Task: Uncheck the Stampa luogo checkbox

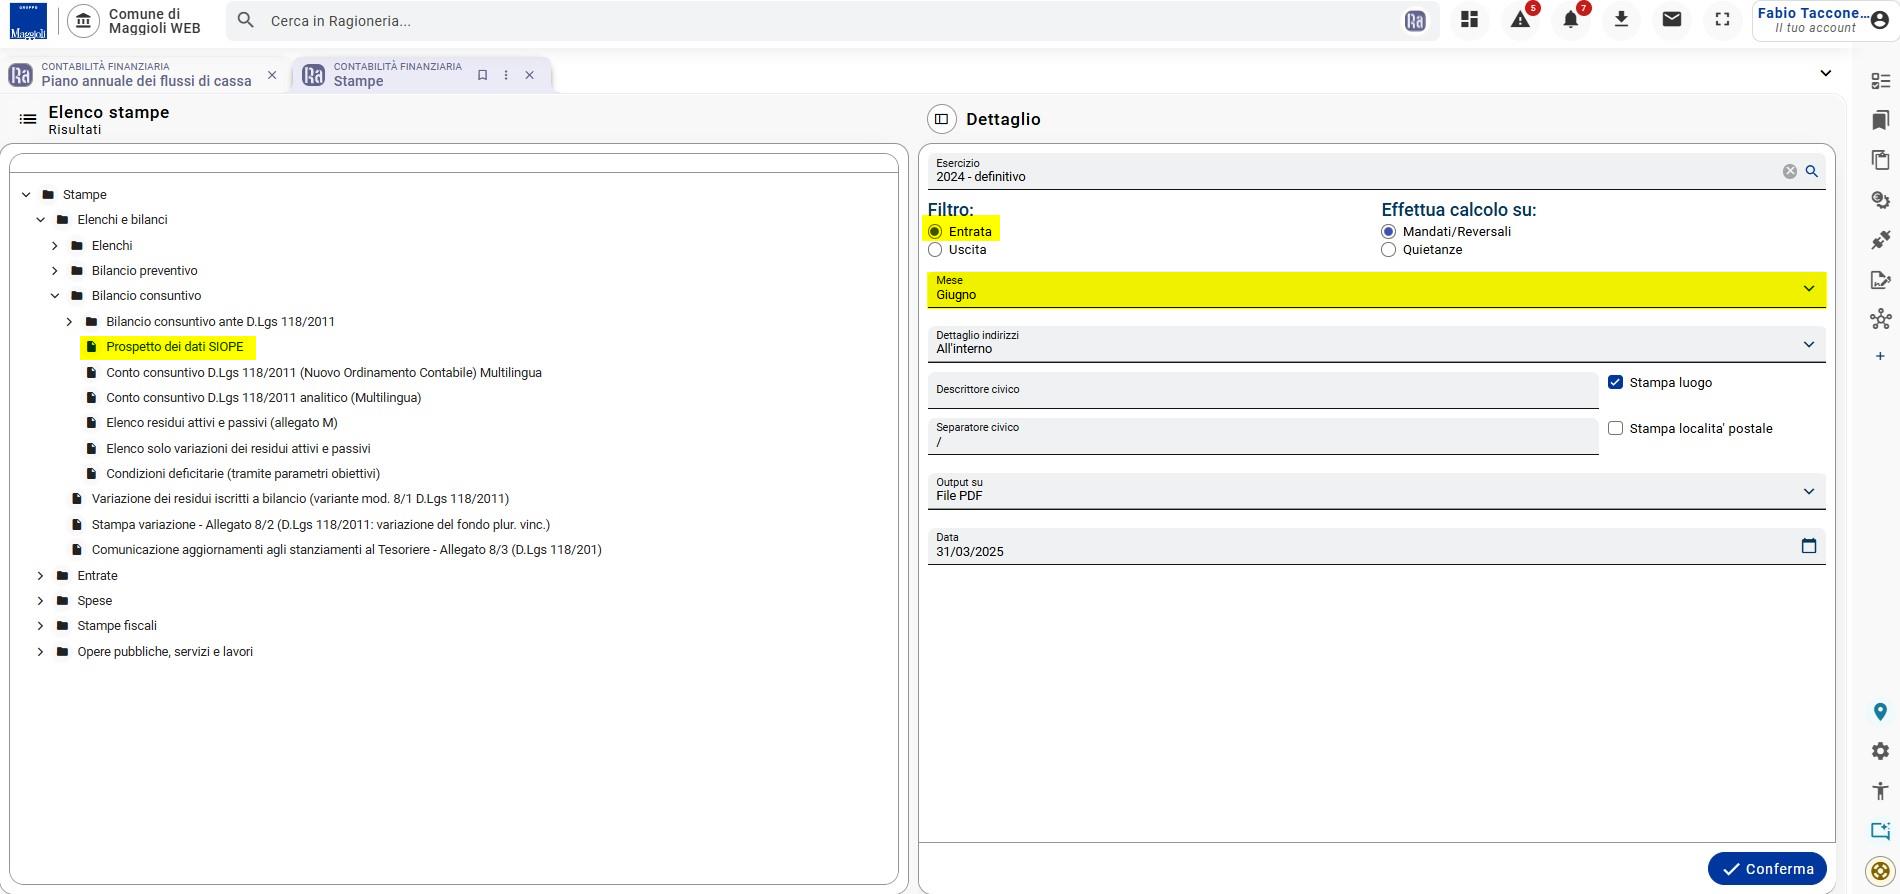Action: click(x=1615, y=382)
